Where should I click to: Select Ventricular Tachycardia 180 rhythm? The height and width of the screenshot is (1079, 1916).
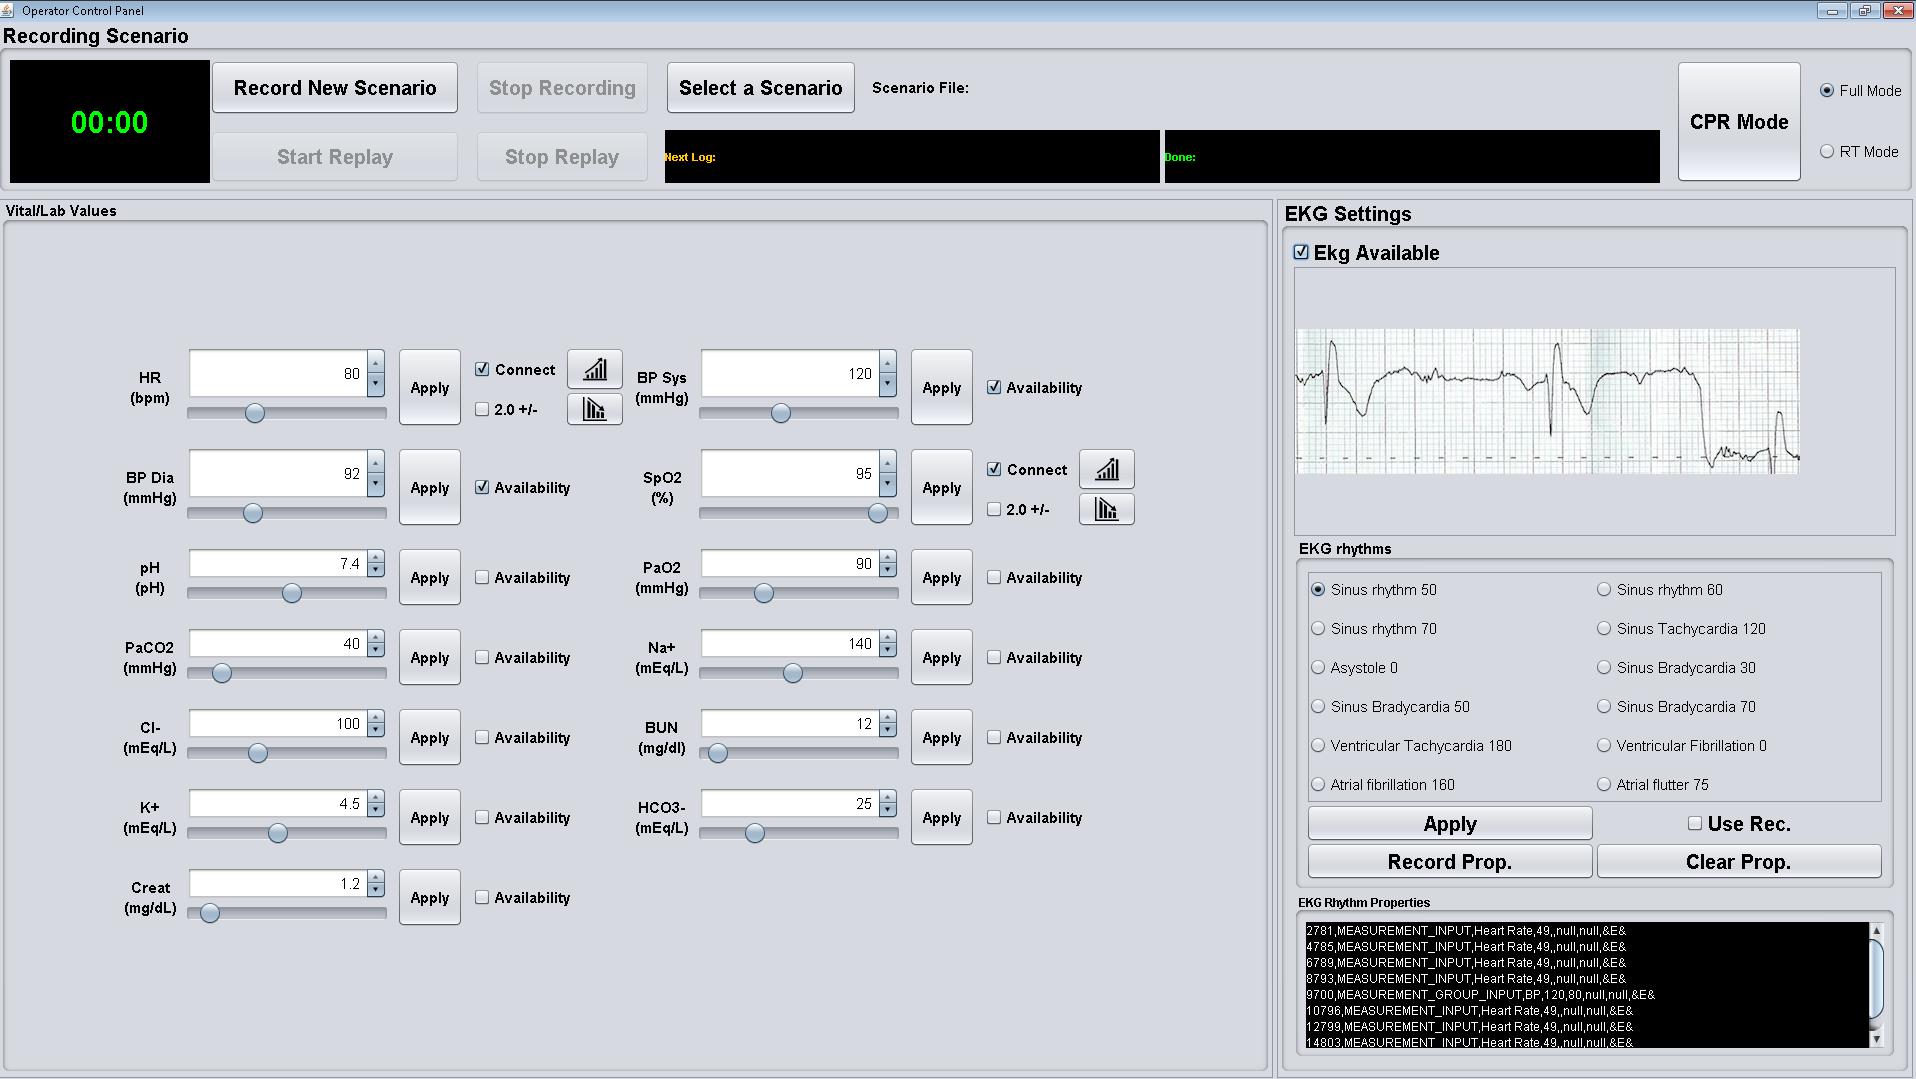click(1318, 745)
